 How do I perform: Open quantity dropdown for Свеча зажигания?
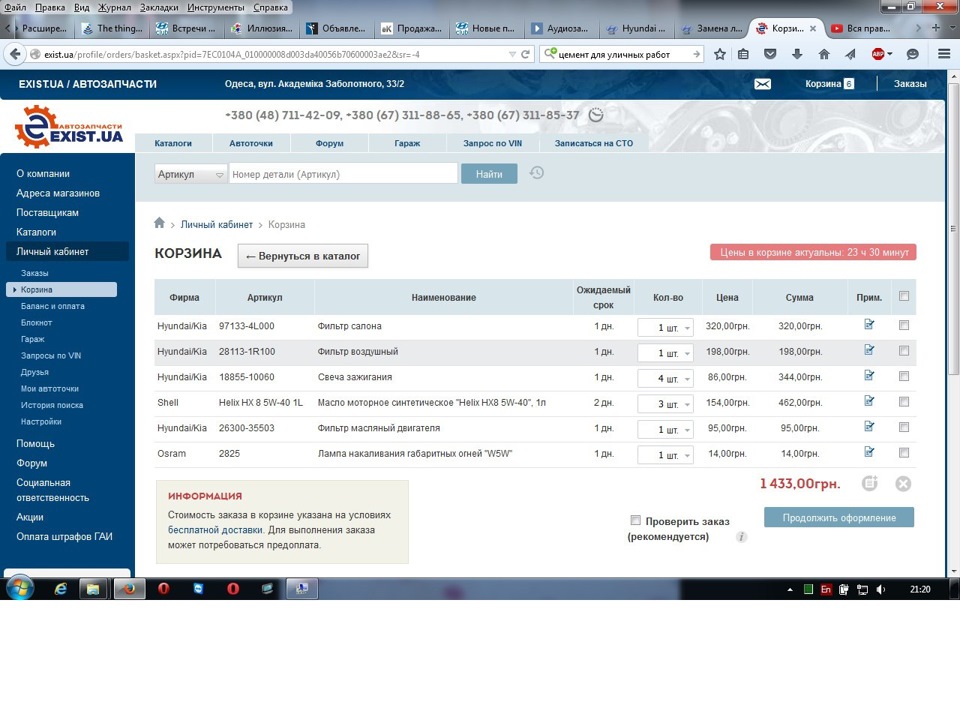tap(665, 379)
